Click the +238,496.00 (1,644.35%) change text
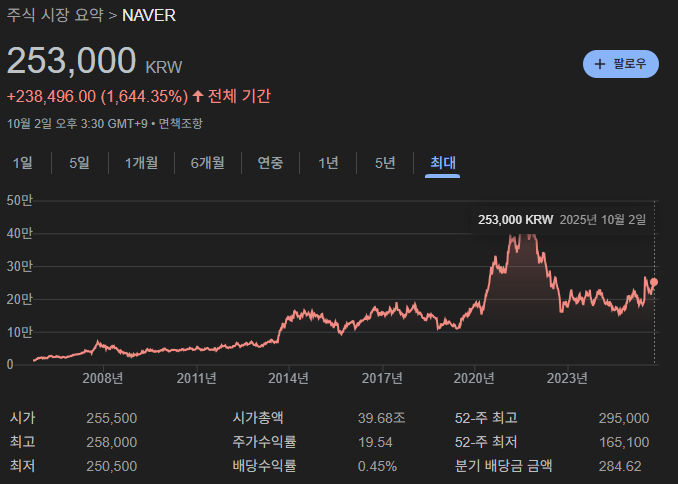 pyautogui.click(x=98, y=96)
